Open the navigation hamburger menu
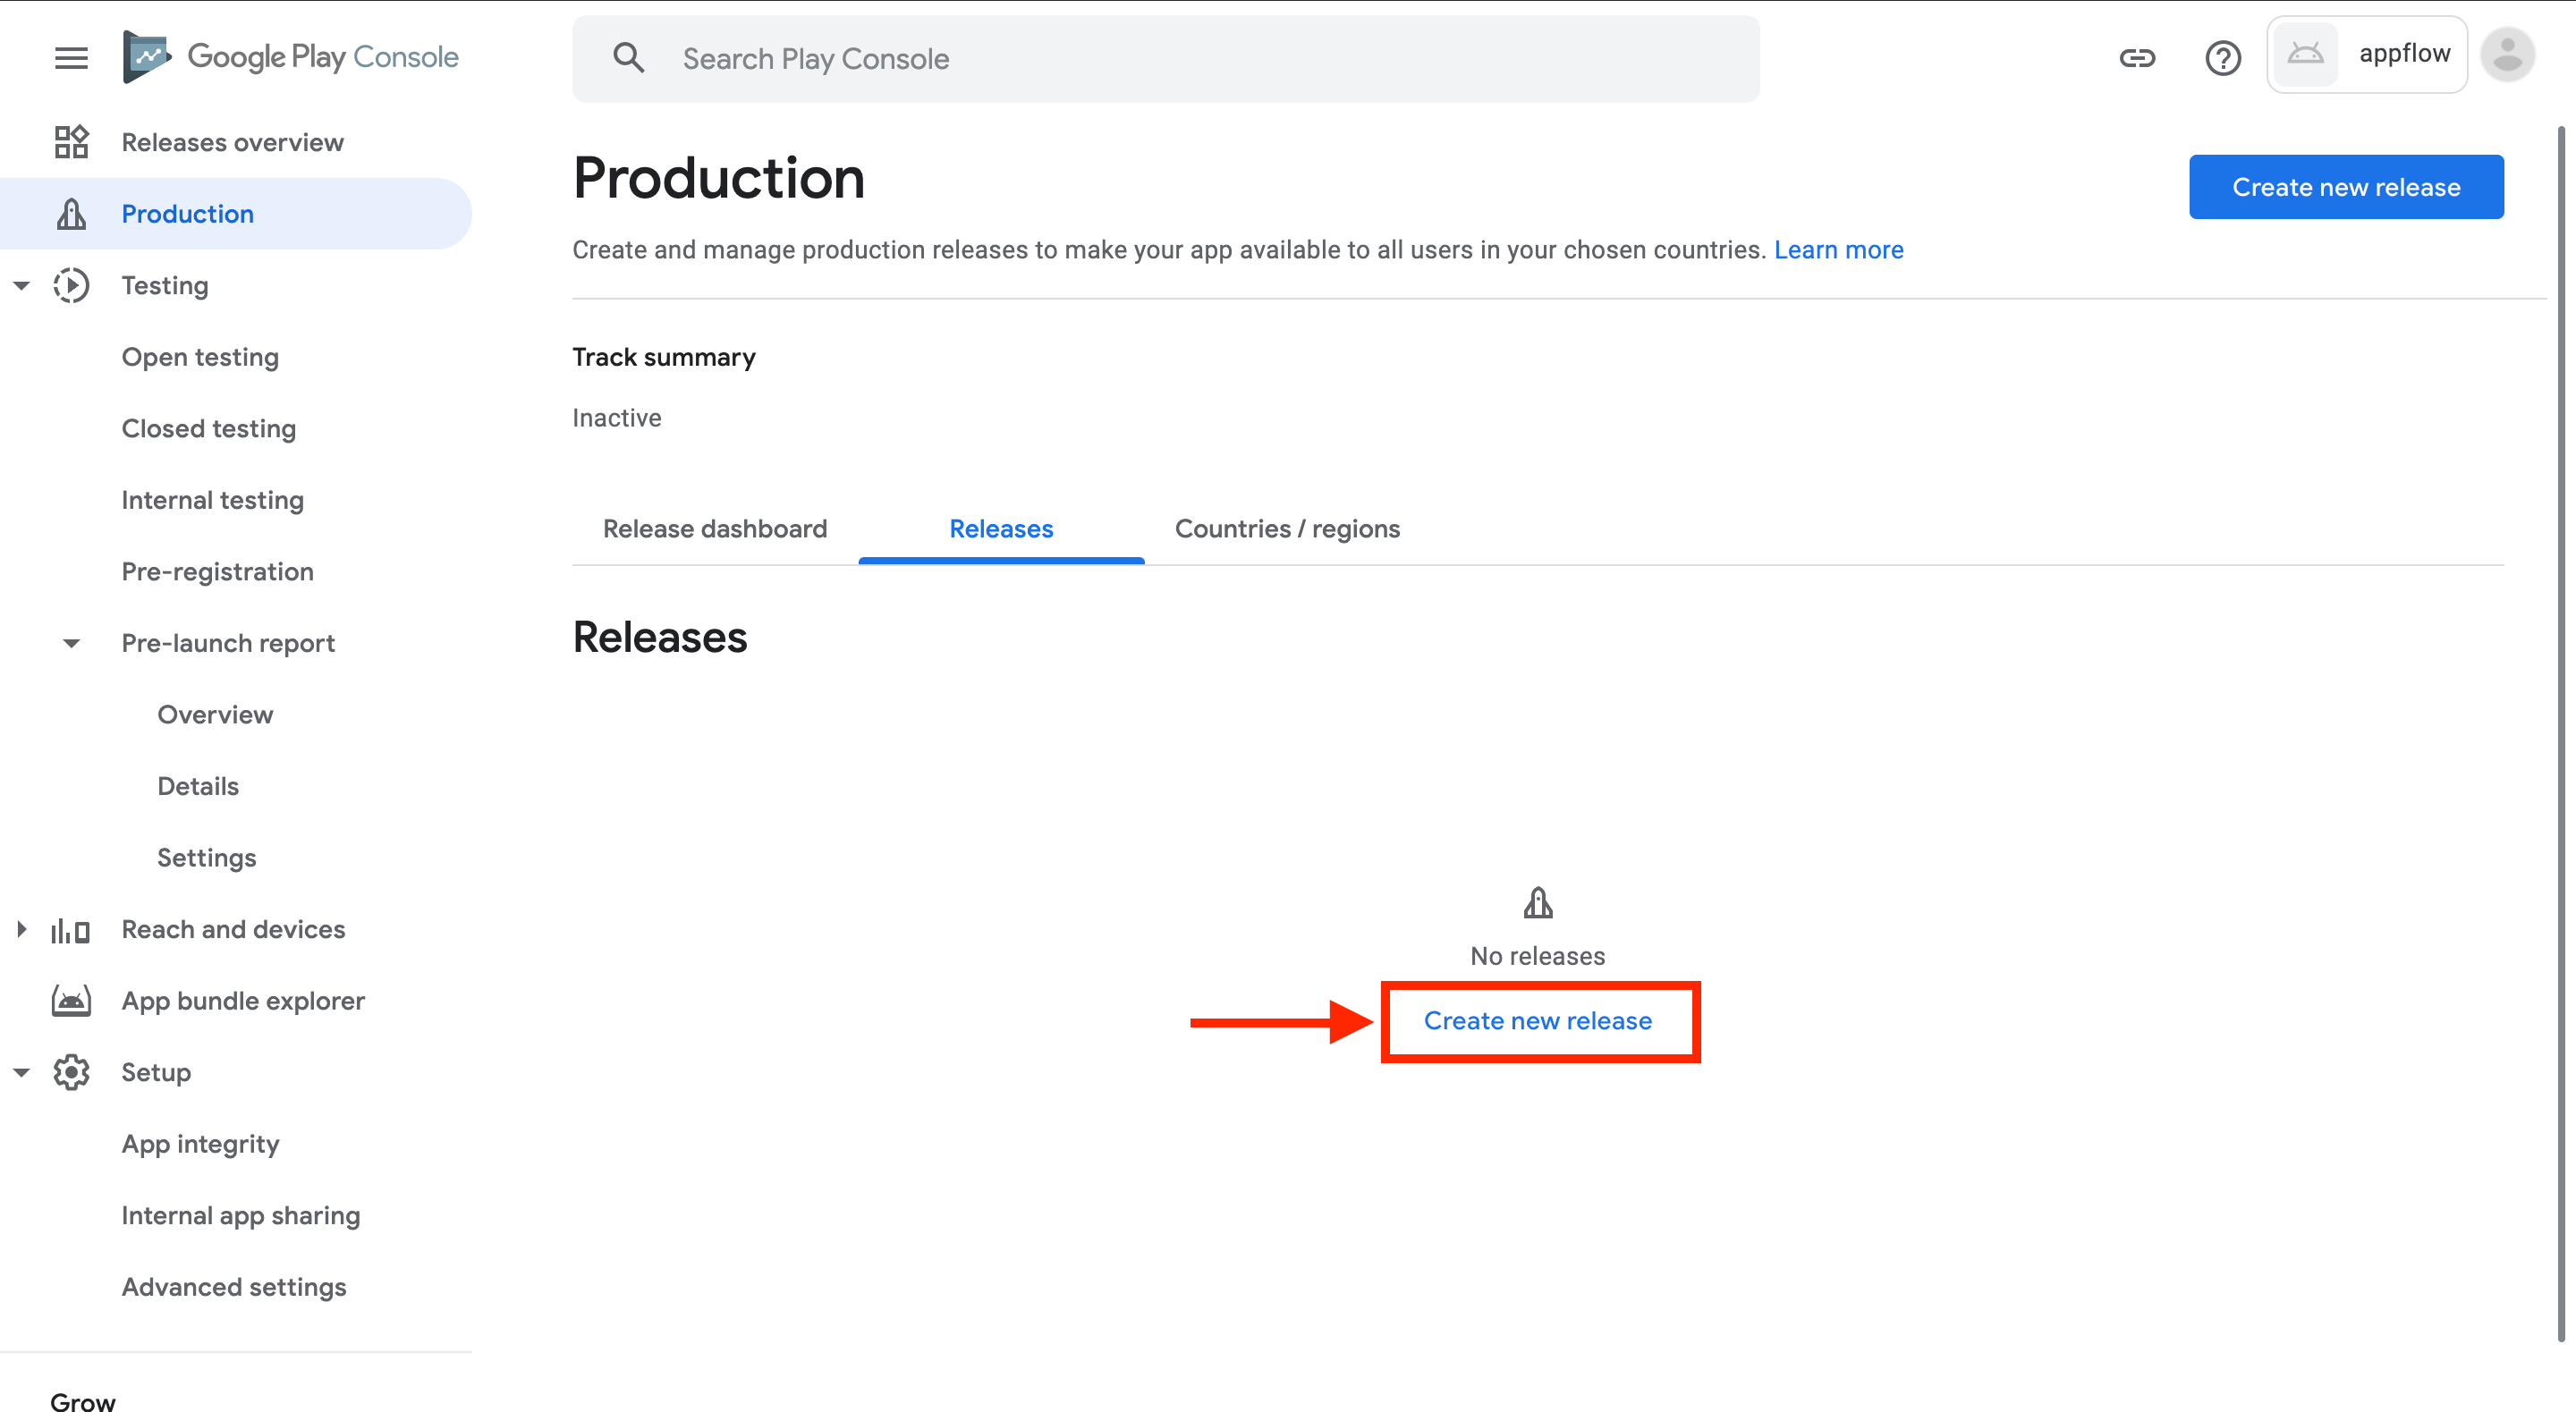Viewport: 2576px width, 1412px height. [70, 58]
